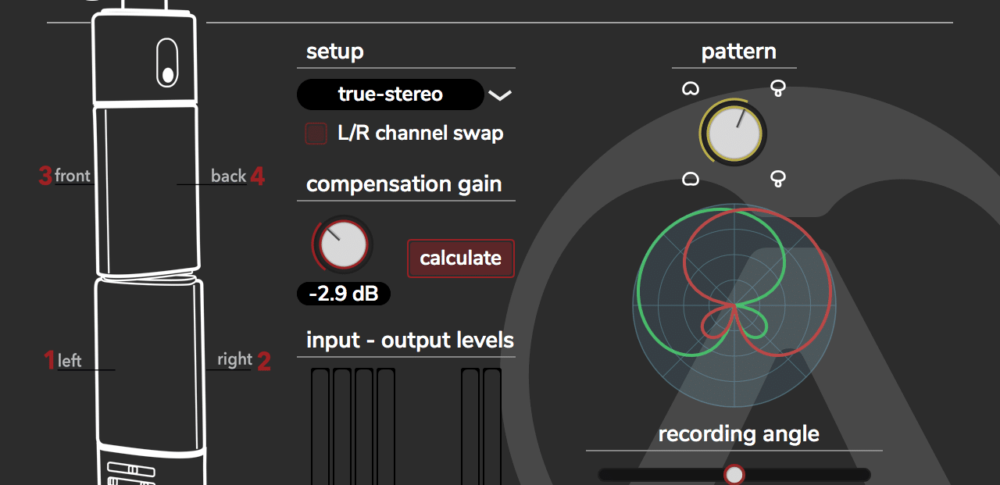This screenshot has width=1000, height=485.
Task: Click the '1 left' capsule label
Action: pos(62,361)
